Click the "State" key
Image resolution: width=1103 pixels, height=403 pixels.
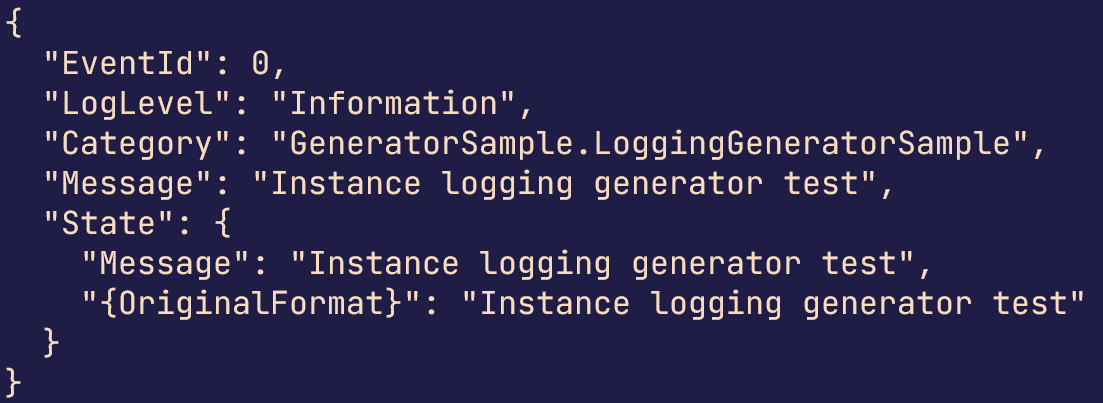pos(109,224)
